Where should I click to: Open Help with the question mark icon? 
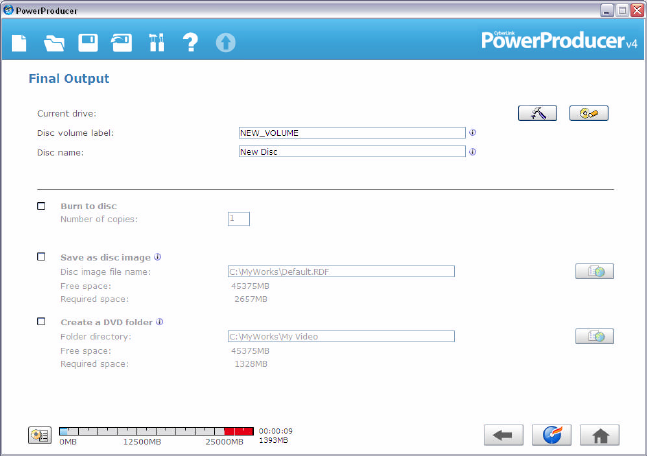pos(190,43)
